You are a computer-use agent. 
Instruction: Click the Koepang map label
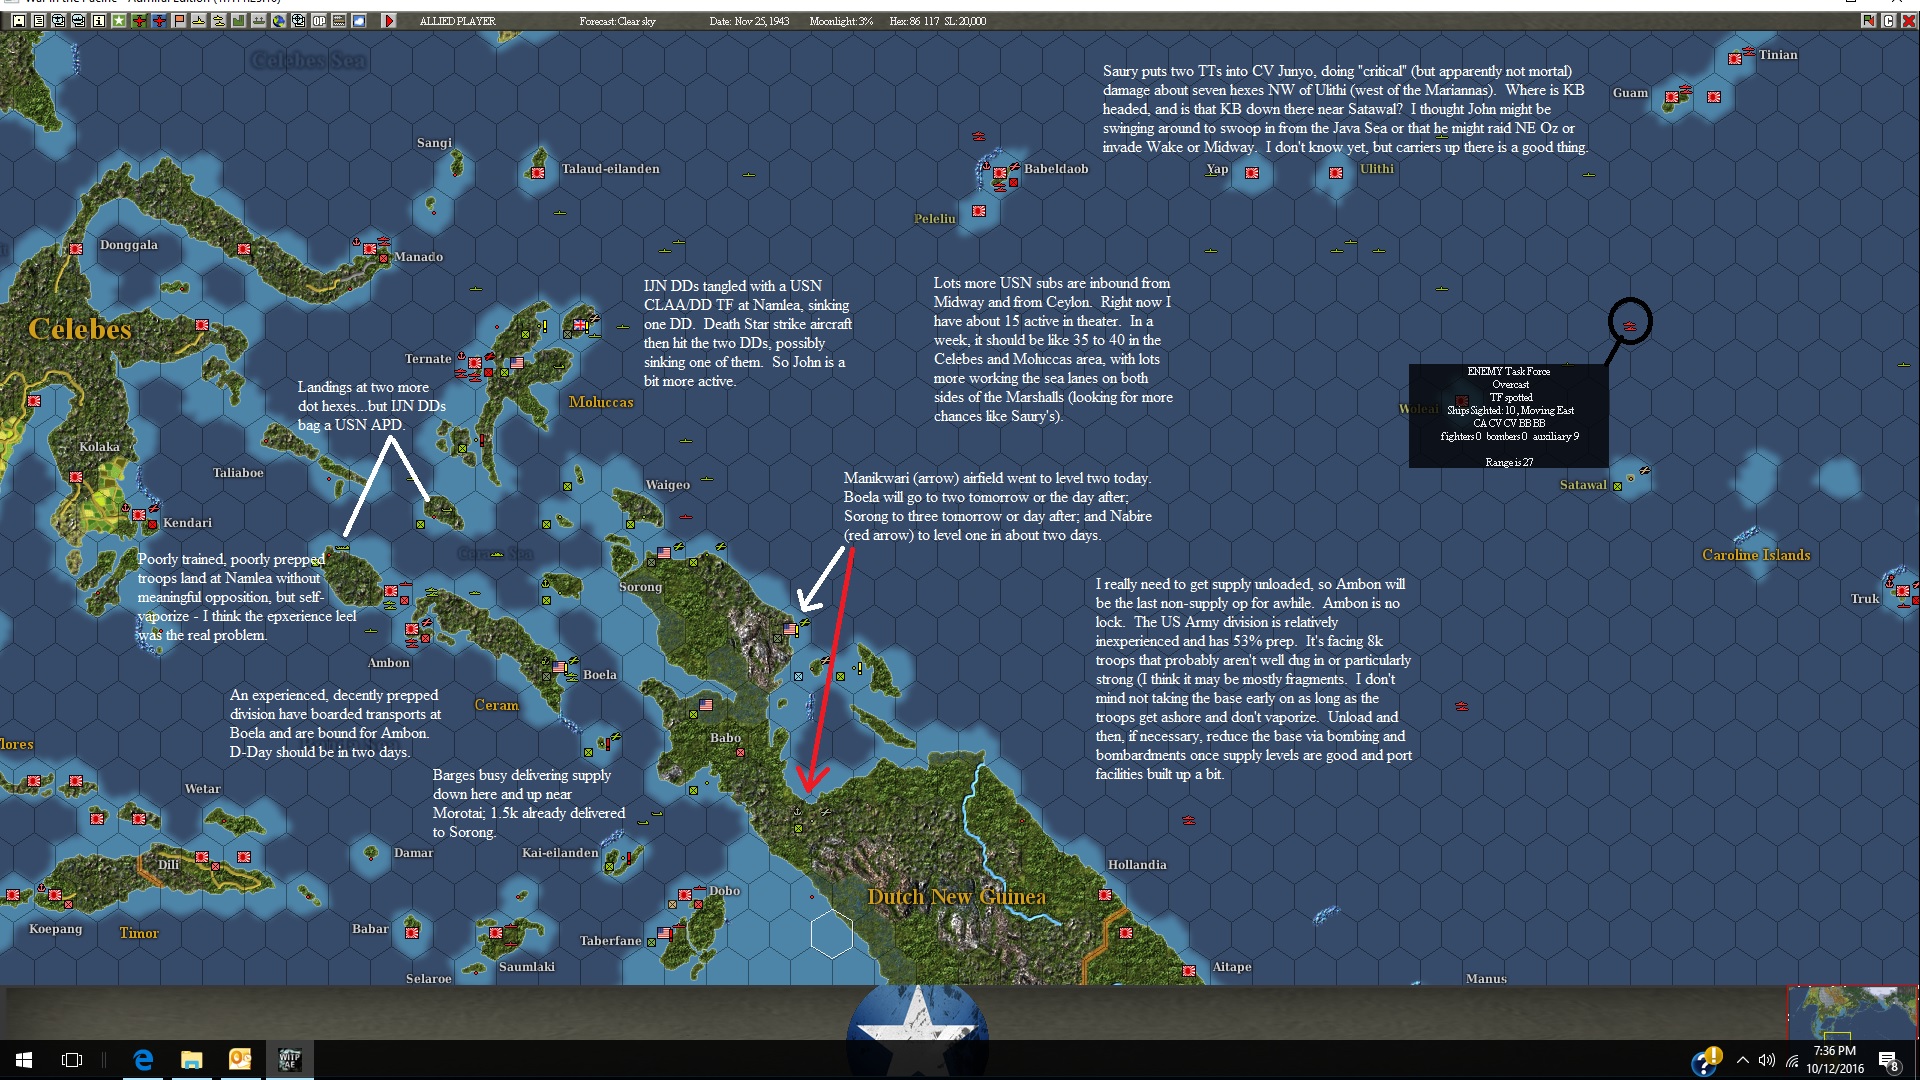tap(56, 929)
